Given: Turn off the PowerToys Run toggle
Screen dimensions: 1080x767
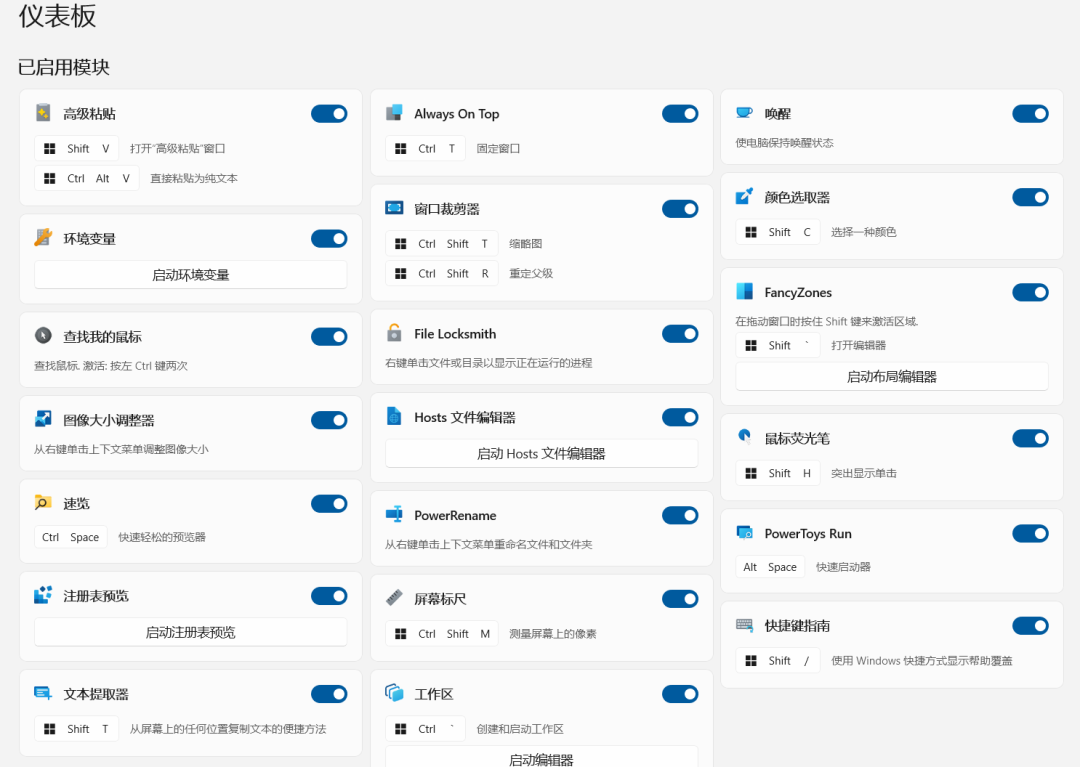Looking at the screenshot, I should [x=1030, y=534].
